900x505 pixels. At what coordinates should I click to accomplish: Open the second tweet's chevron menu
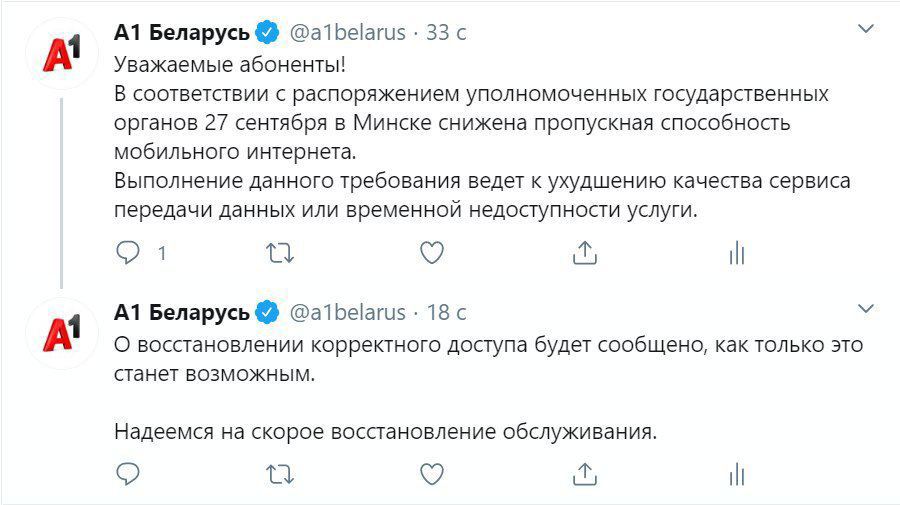[866, 309]
